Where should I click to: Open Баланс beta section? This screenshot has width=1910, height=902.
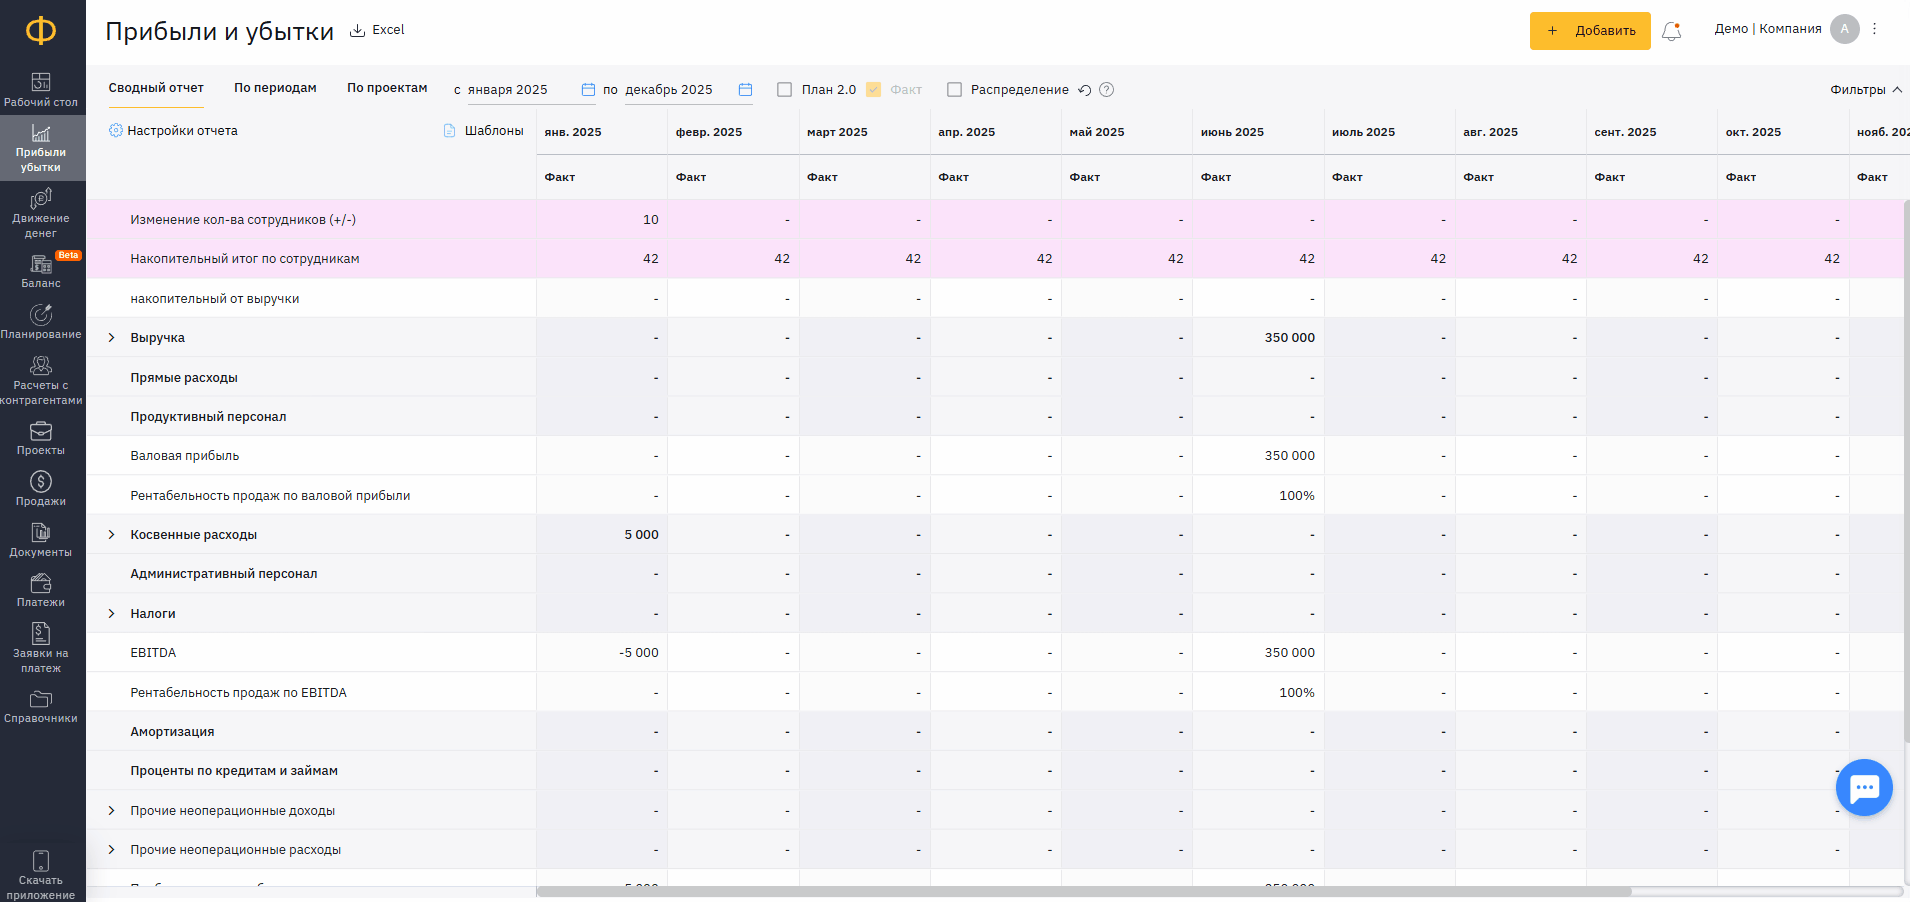(x=41, y=271)
